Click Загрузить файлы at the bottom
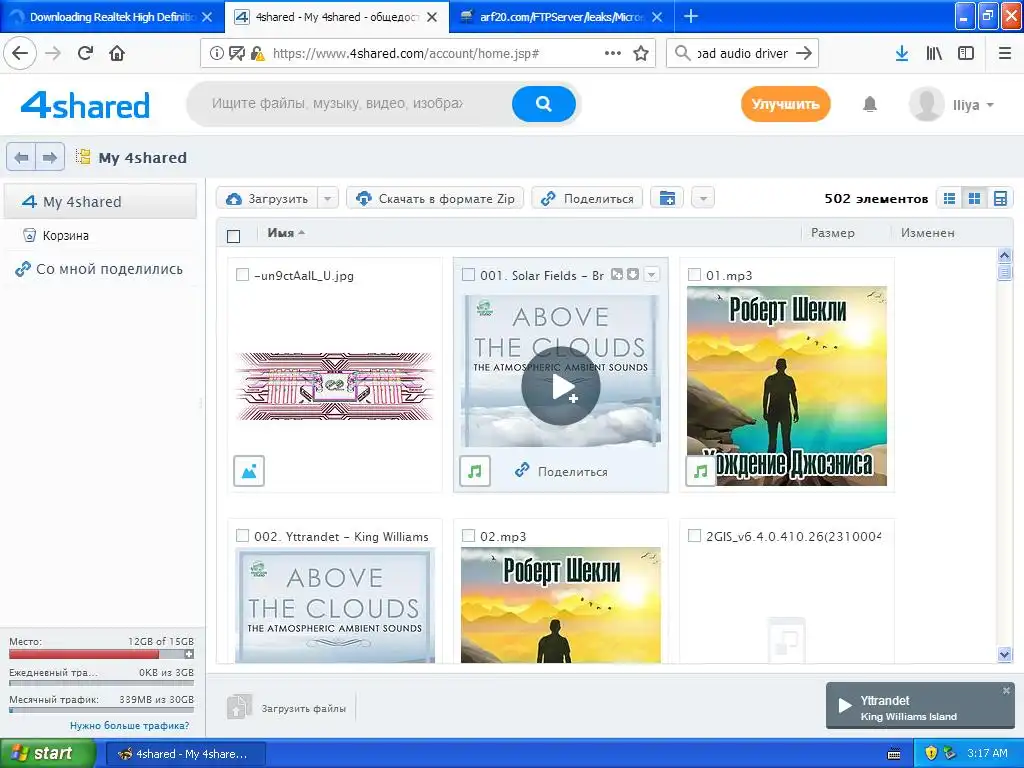Image resolution: width=1024 pixels, height=768 pixels. coord(287,708)
